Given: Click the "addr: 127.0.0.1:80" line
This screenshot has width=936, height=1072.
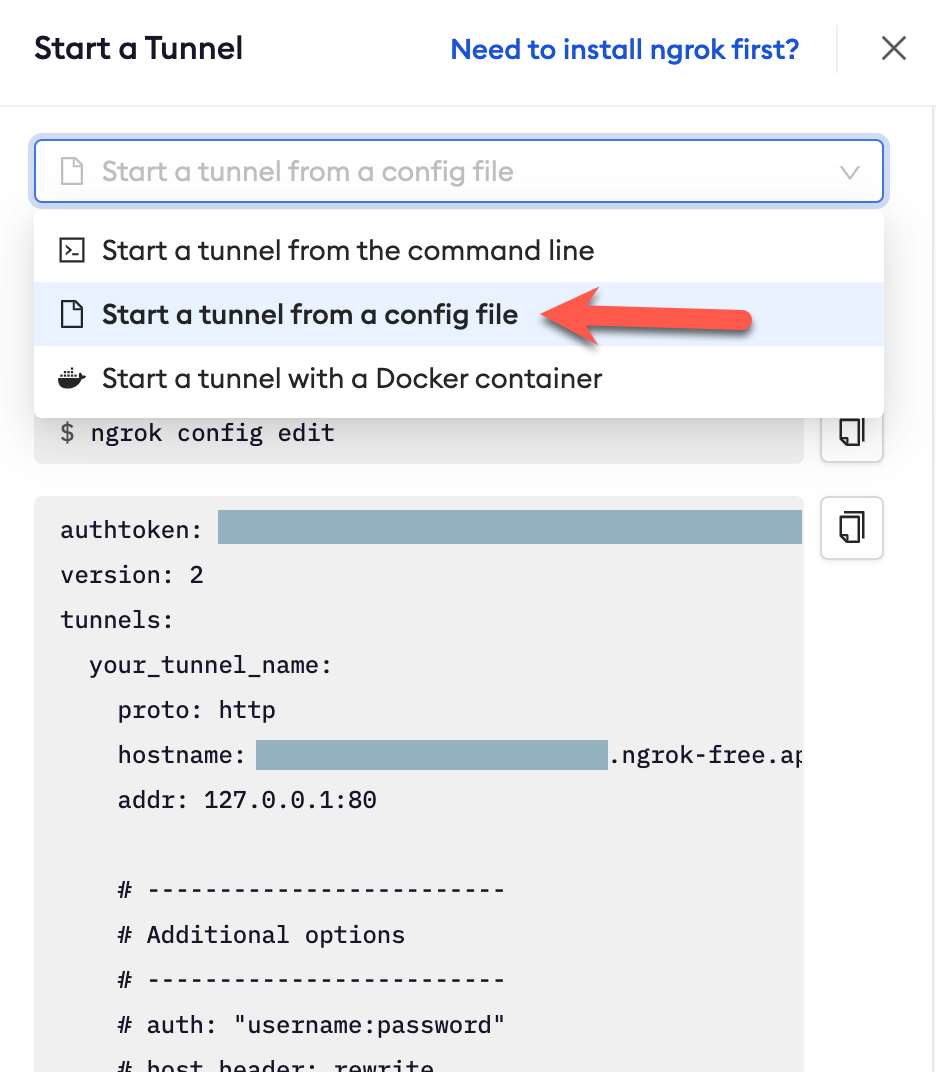Looking at the screenshot, I should pyautogui.click(x=247, y=800).
